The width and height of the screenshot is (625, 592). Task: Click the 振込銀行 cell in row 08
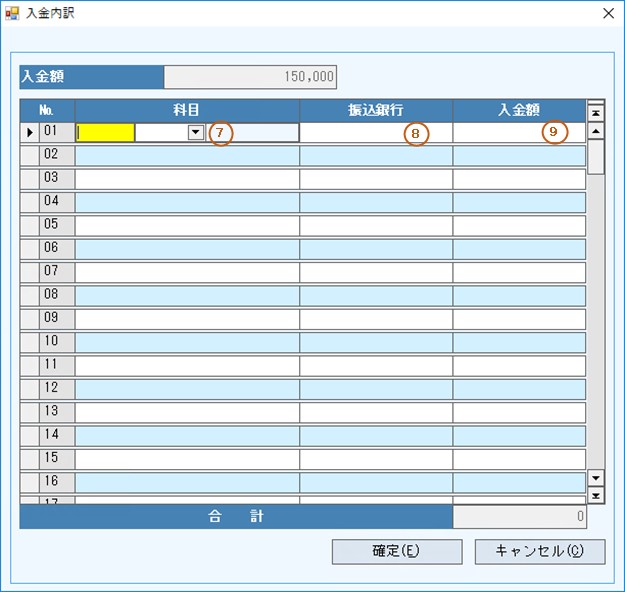pos(376,295)
